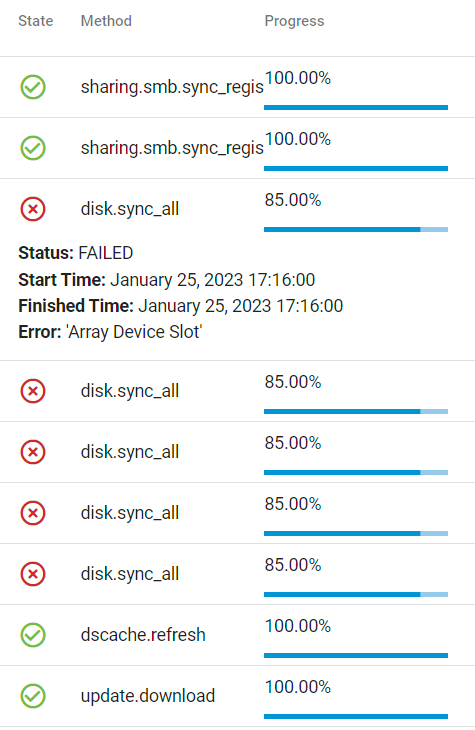
Task: Click the 85.00% progress bar of expanded disk.sync_all
Action: [x=356, y=230]
